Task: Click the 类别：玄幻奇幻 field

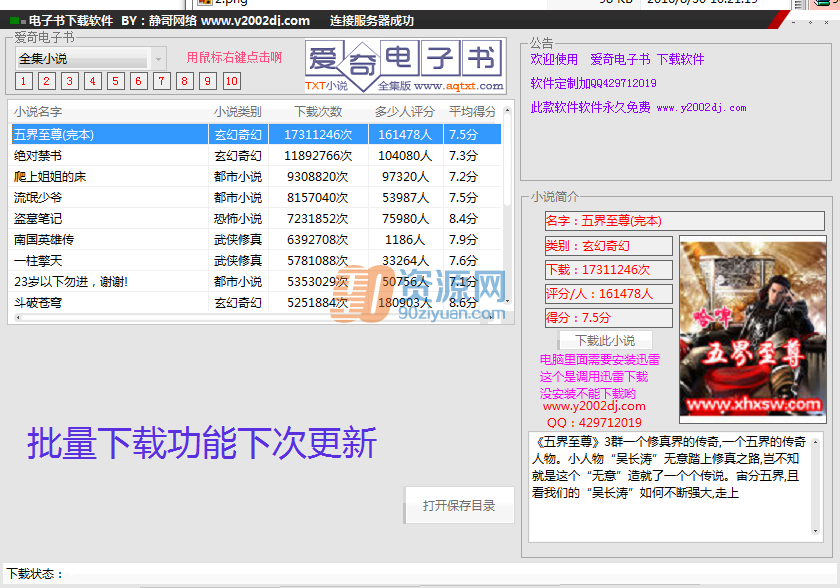Action: tap(609, 246)
